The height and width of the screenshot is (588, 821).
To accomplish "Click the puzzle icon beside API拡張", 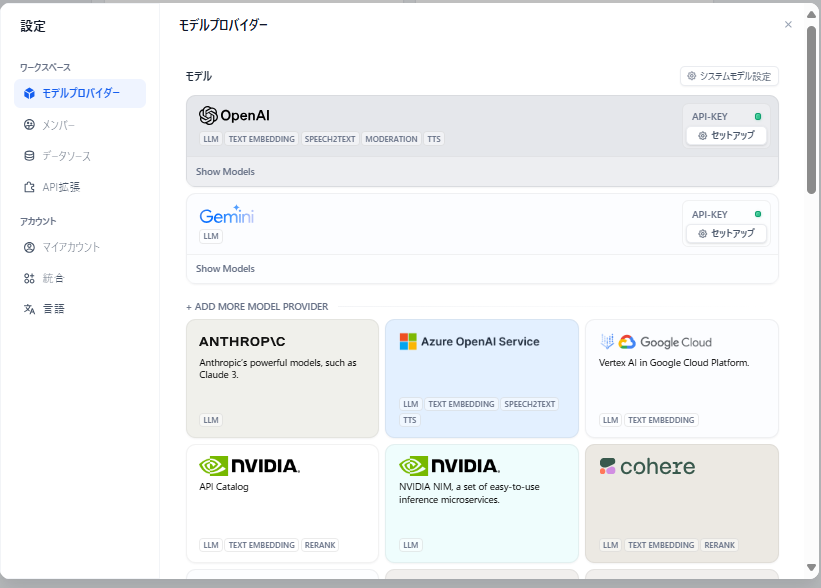I will click(29, 187).
